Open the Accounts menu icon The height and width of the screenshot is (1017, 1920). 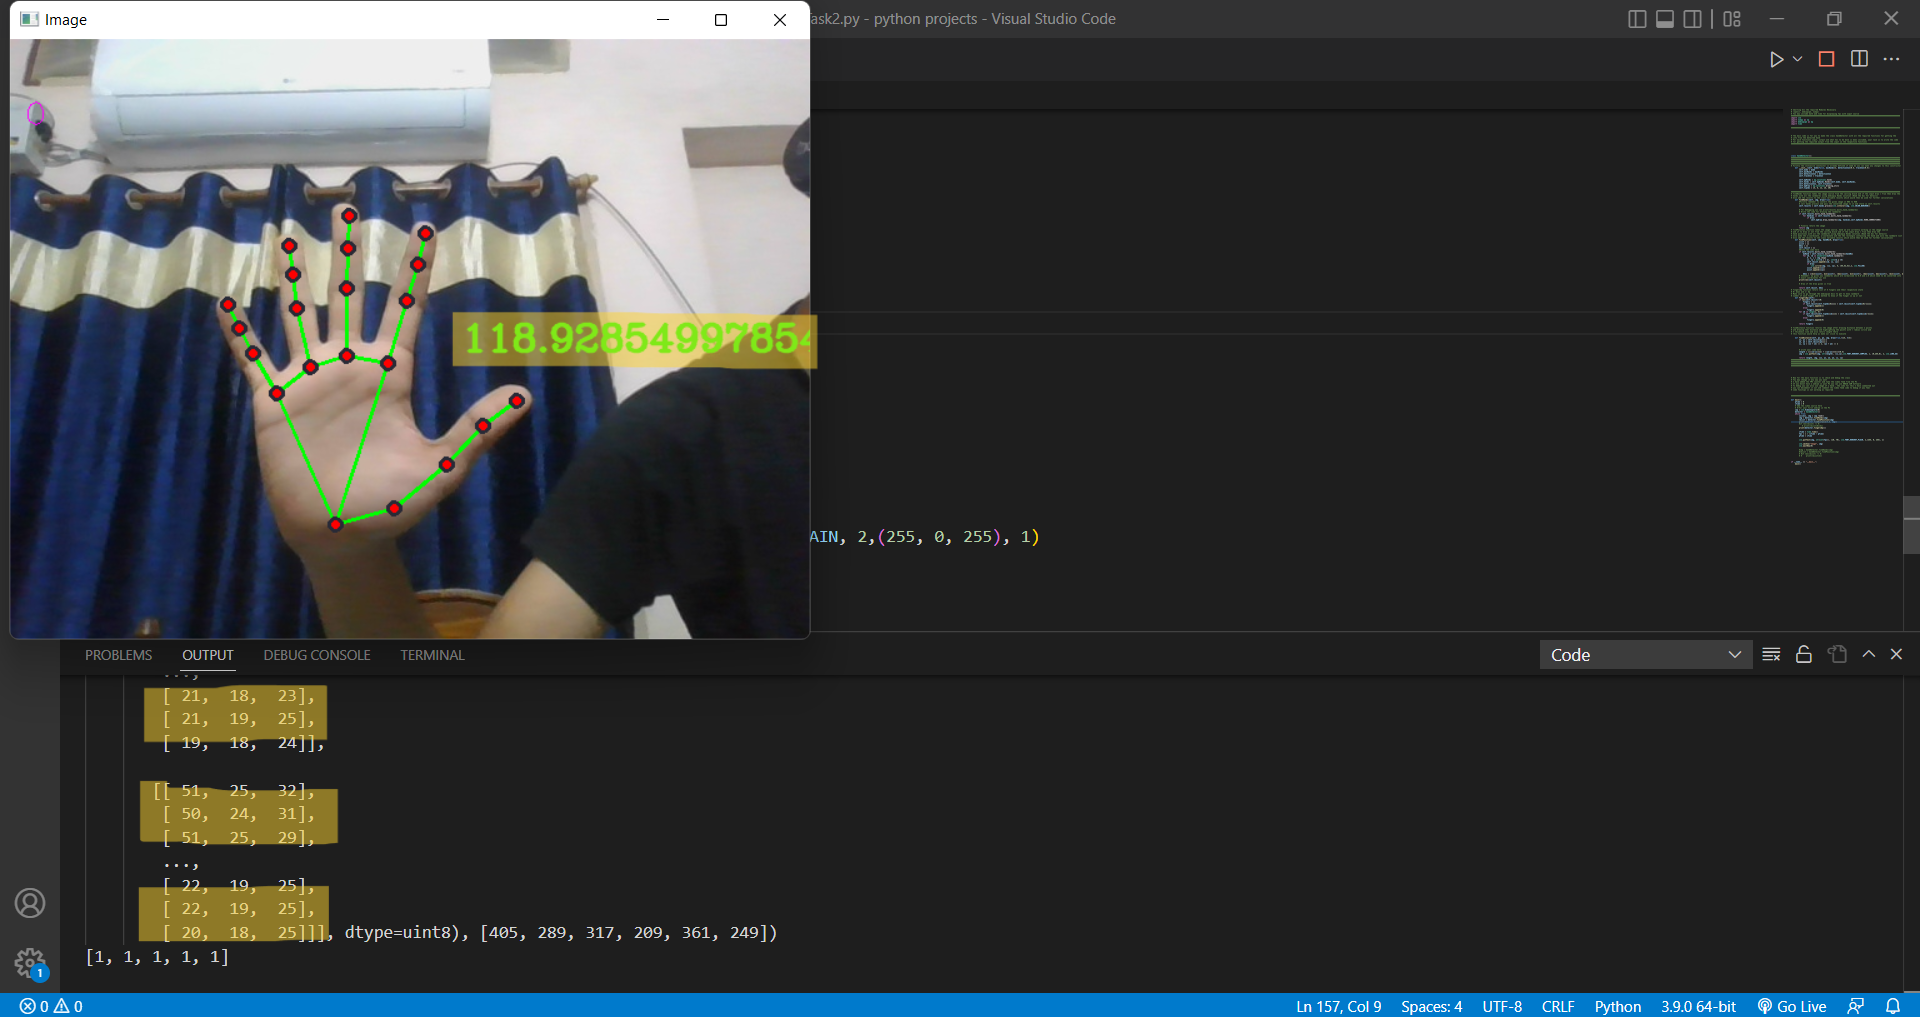[30, 903]
